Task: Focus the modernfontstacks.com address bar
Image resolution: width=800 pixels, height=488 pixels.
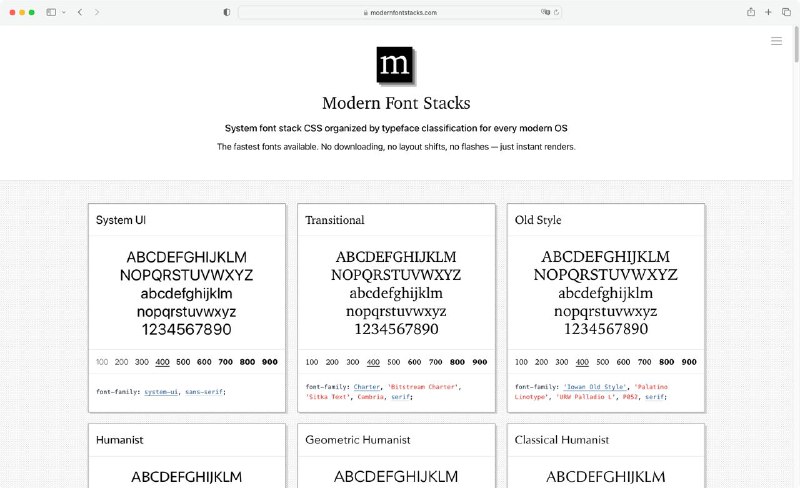Action: pyautogui.click(x=400, y=12)
